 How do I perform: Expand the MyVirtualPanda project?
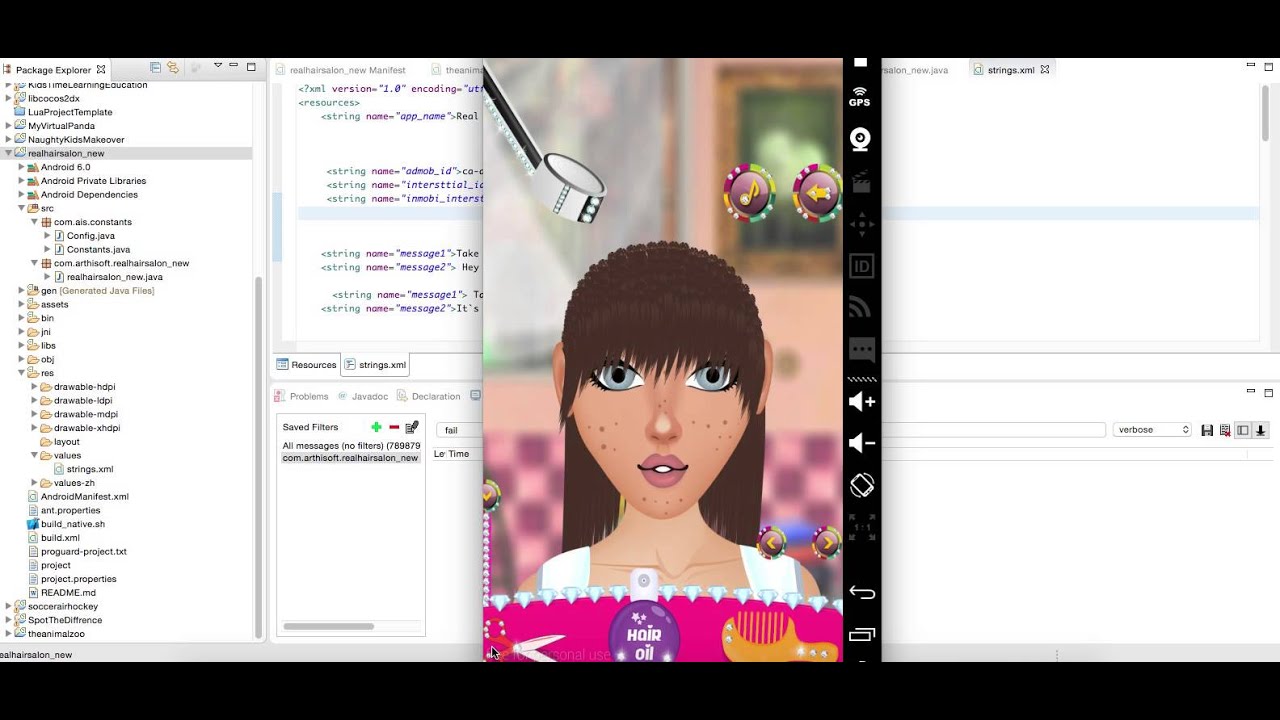point(9,126)
